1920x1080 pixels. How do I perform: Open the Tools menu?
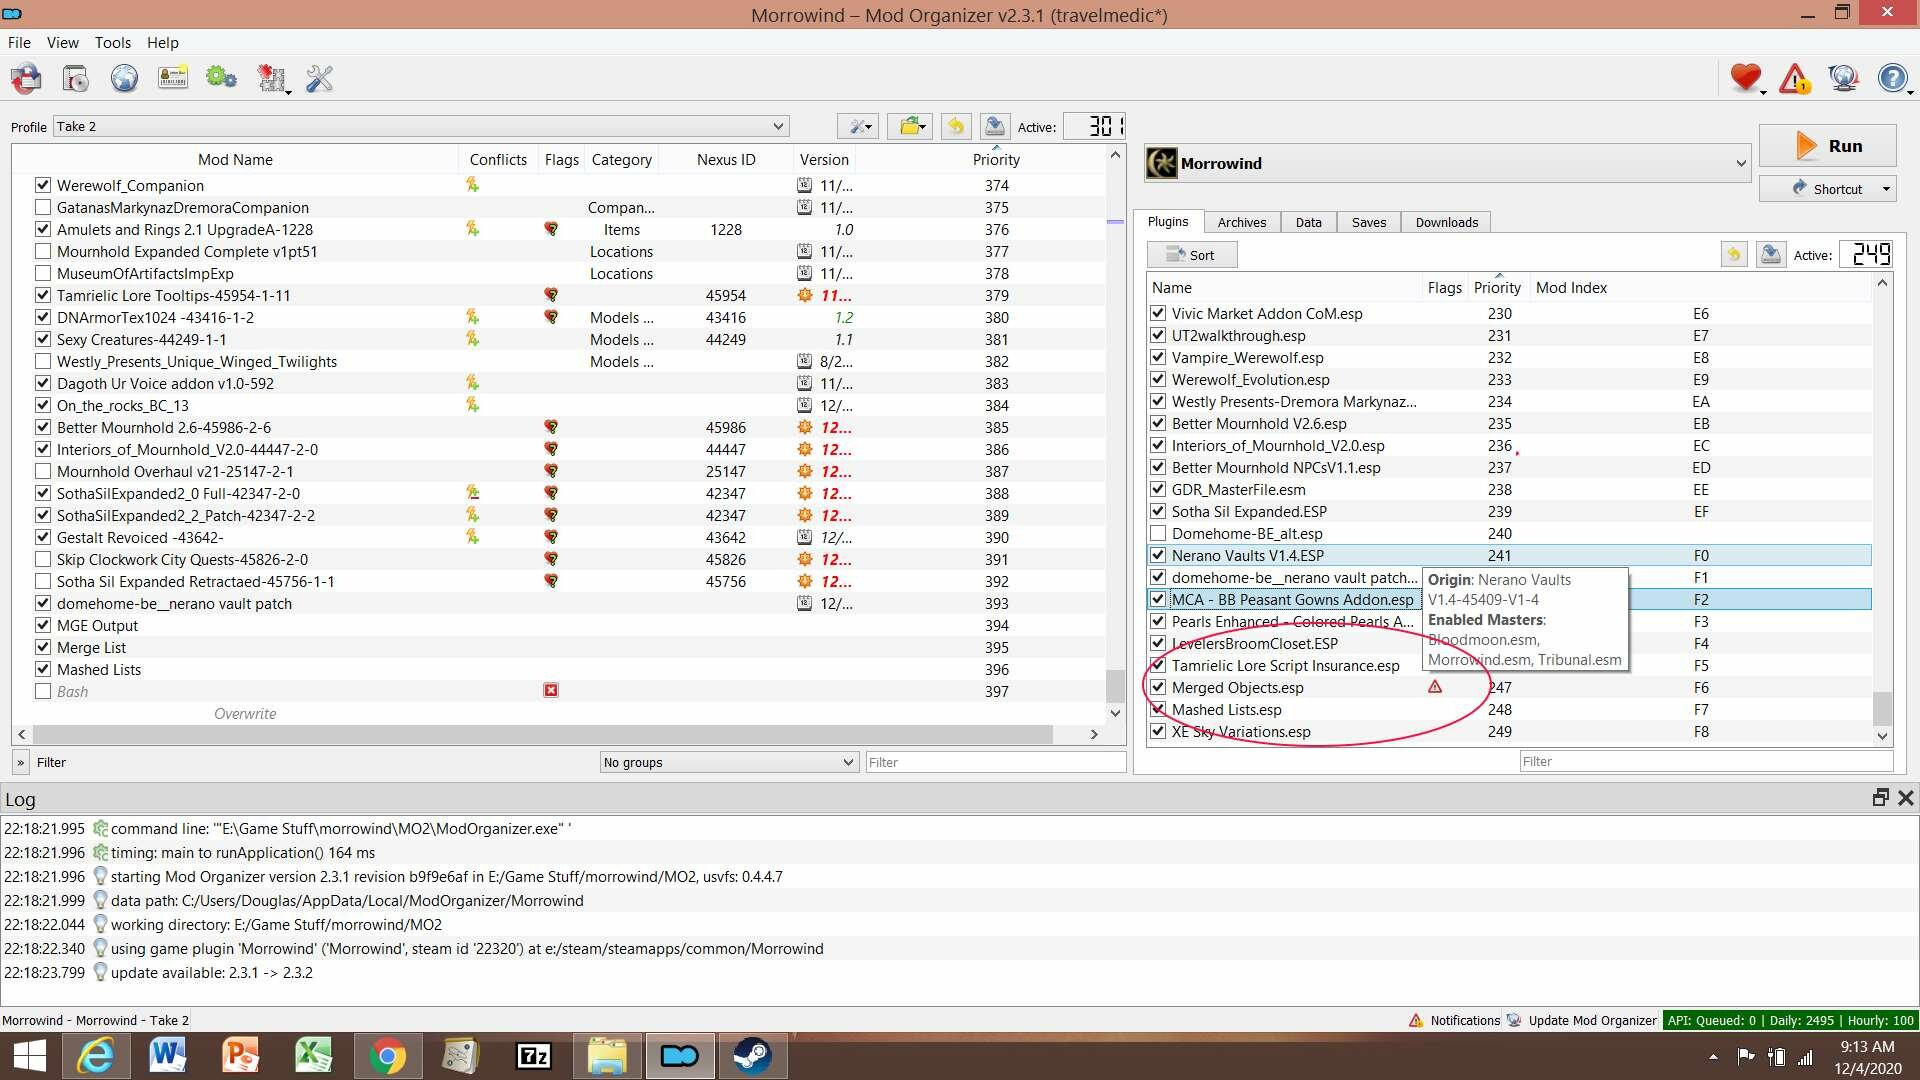point(113,42)
